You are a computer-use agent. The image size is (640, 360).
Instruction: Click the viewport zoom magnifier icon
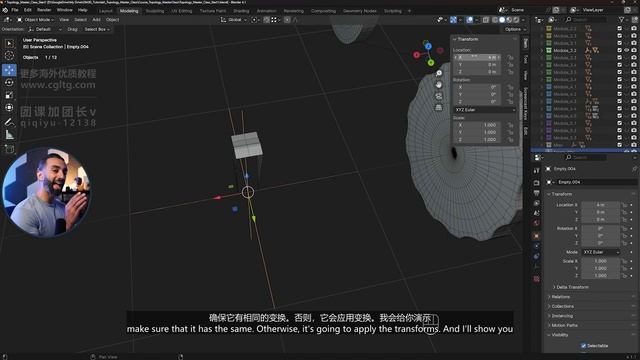point(439,73)
